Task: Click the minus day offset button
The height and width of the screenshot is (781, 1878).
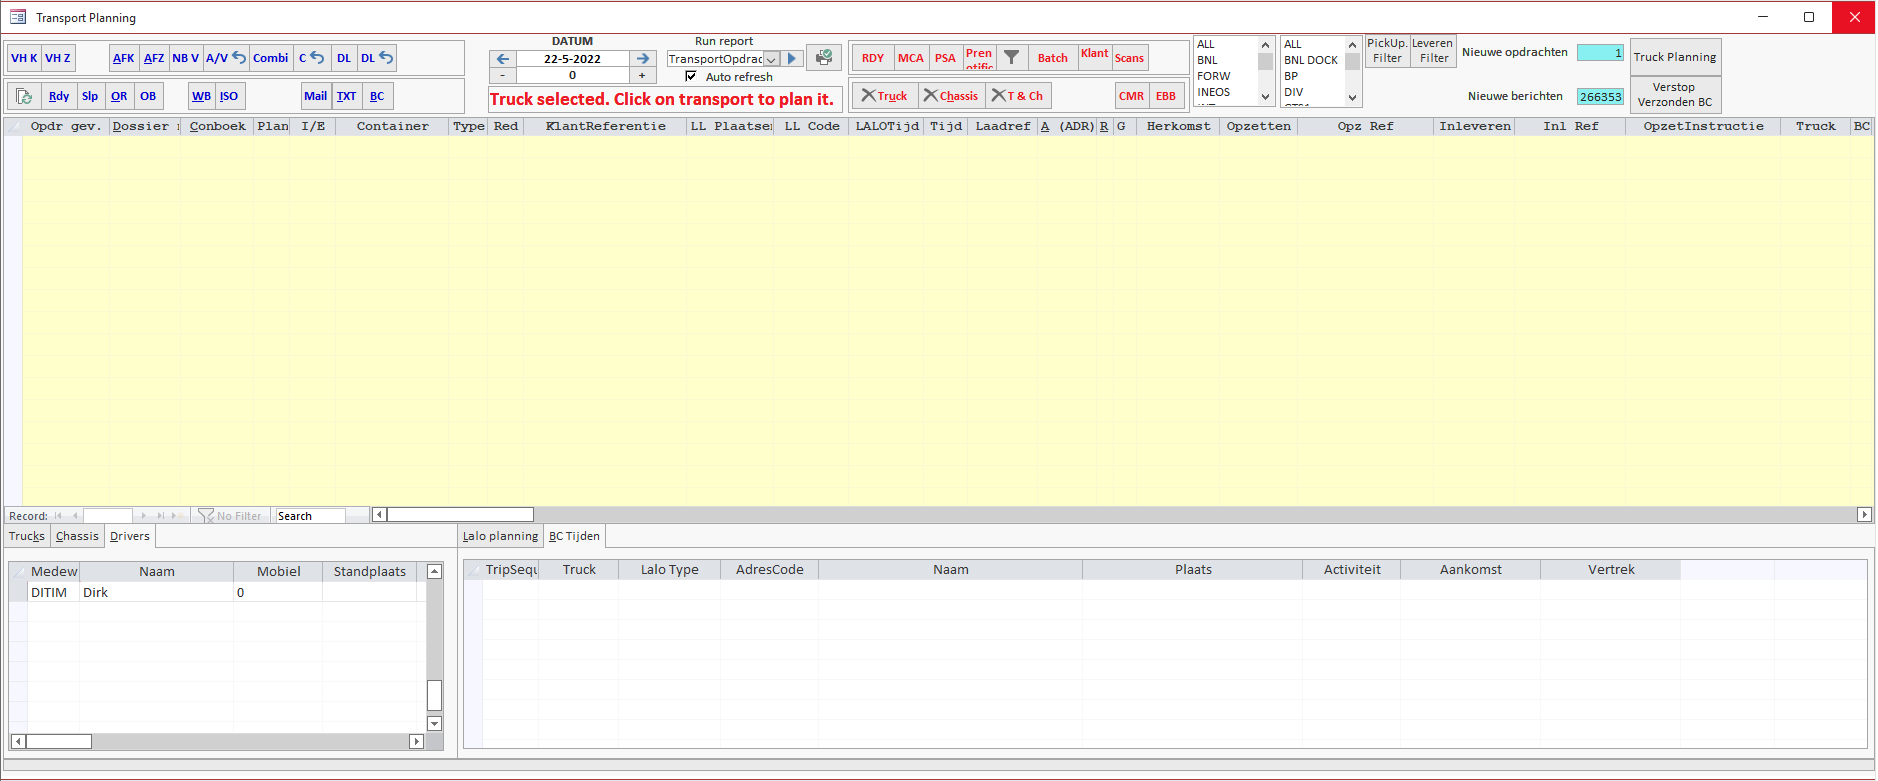Action: 503,75
